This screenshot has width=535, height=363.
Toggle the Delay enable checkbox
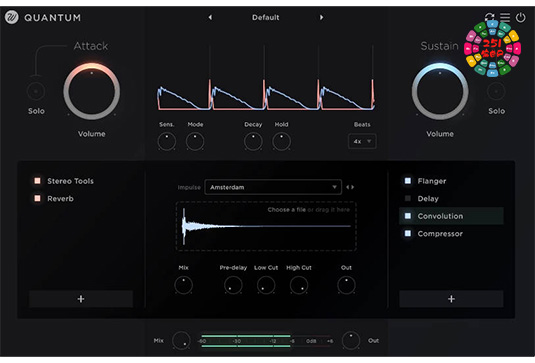(408, 198)
